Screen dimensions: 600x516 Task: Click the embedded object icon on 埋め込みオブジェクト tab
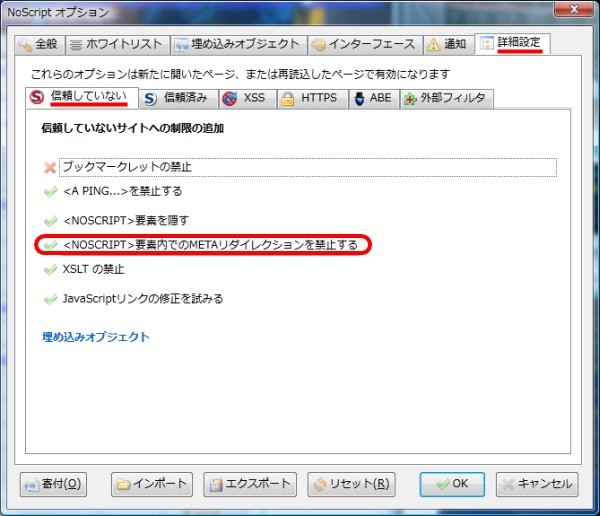(181, 45)
